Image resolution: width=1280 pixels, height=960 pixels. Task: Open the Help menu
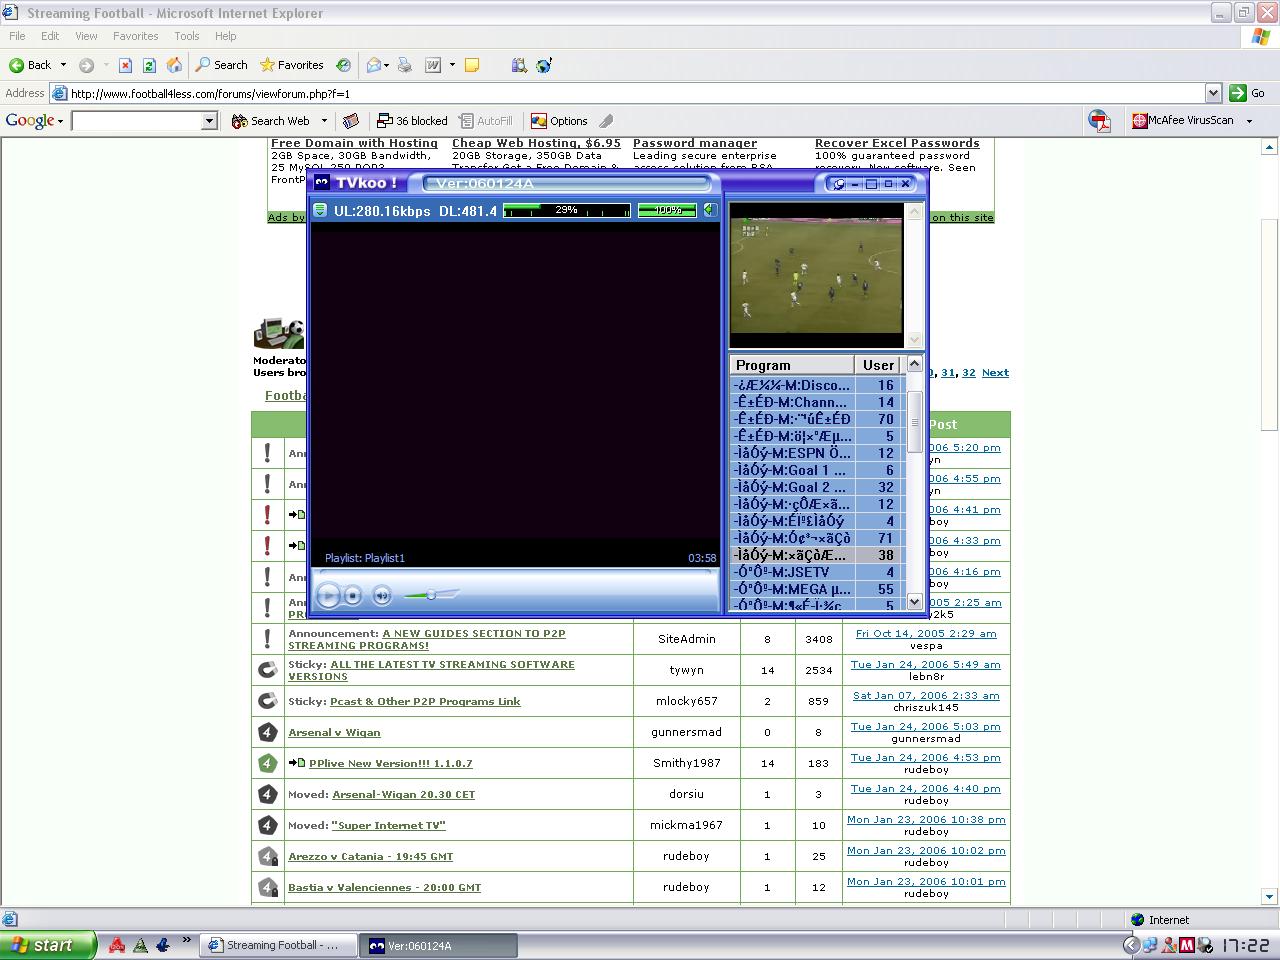226,36
